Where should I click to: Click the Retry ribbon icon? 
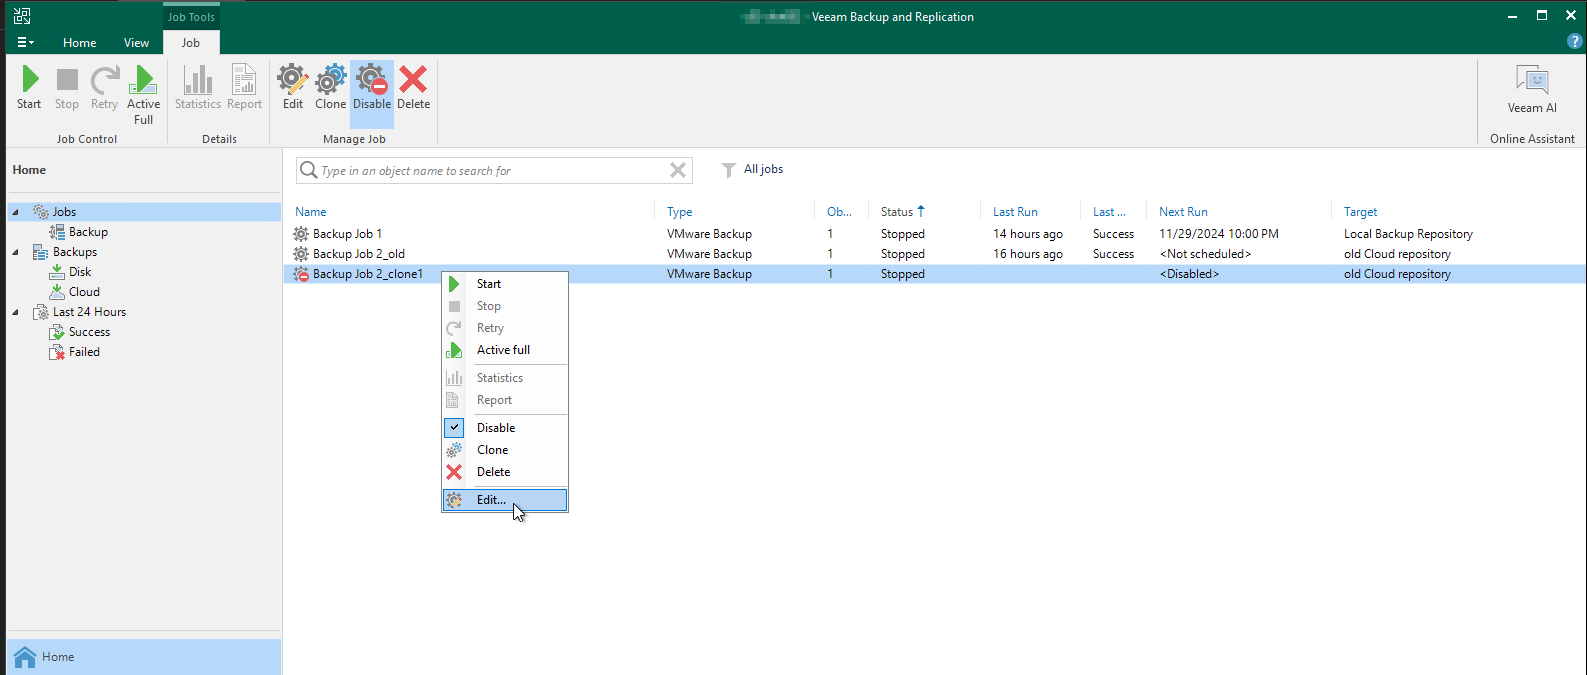click(104, 87)
